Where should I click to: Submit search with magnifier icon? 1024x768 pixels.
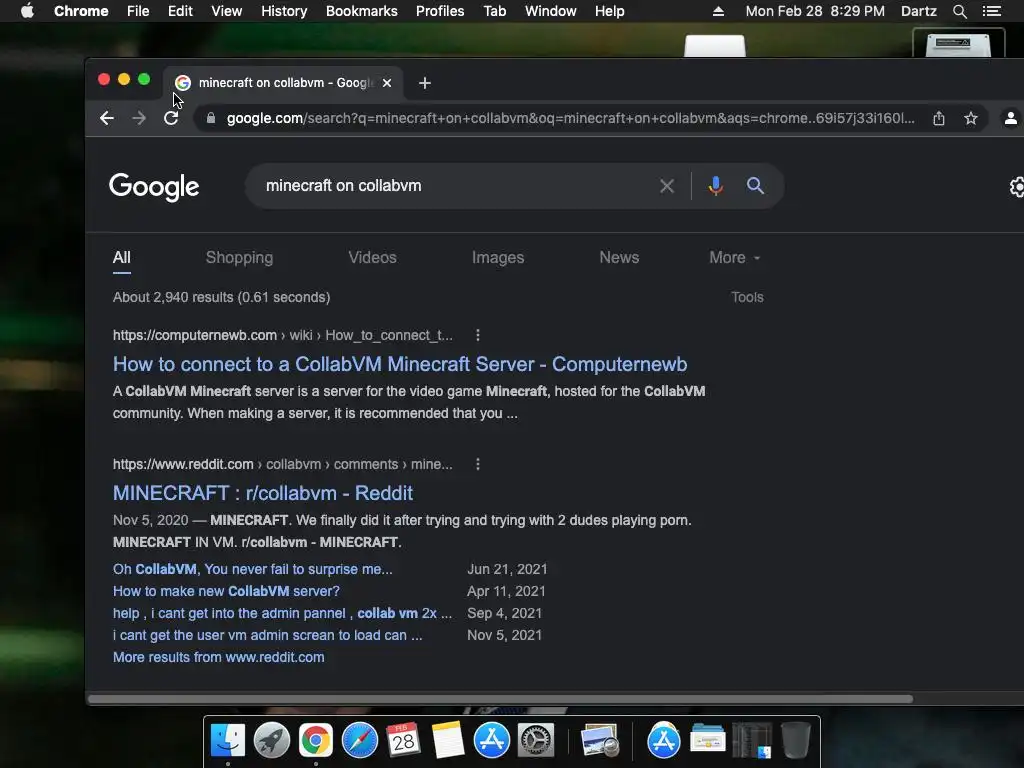[x=755, y=185]
